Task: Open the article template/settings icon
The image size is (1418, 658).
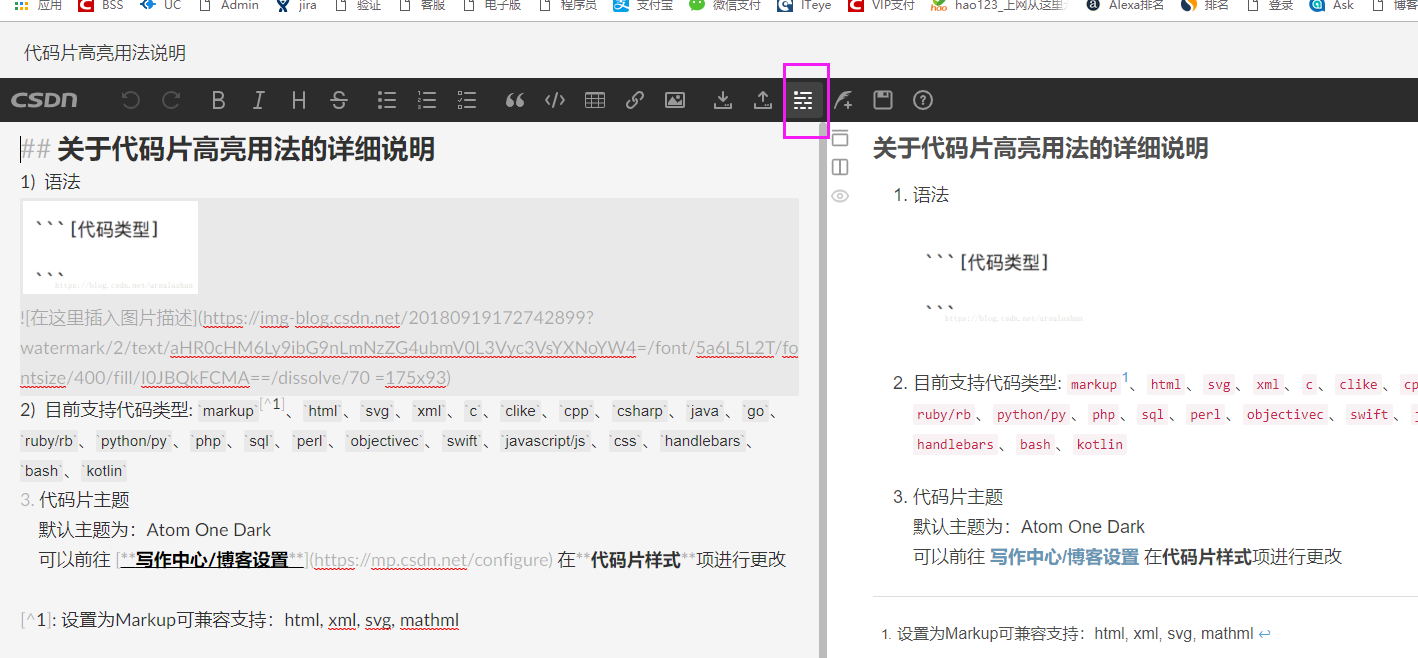Action: click(x=803, y=100)
